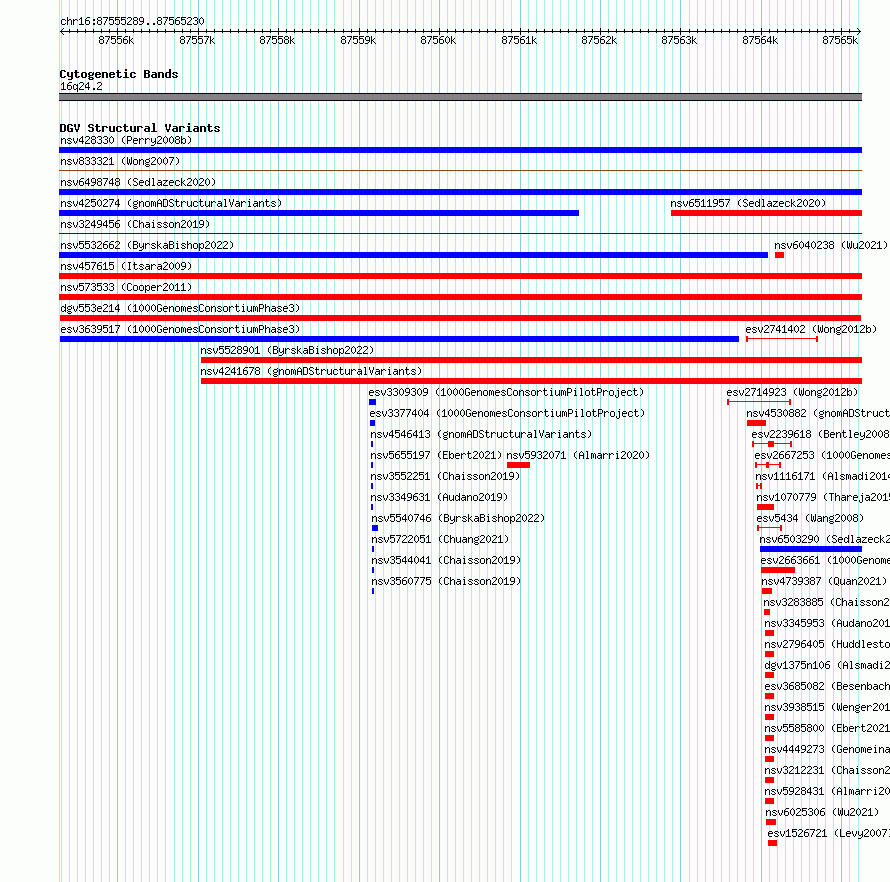Viewport: 890px width, 882px height.
Task: Click nsv5722051 (Chuang2021) label
Action: point(440,539)
